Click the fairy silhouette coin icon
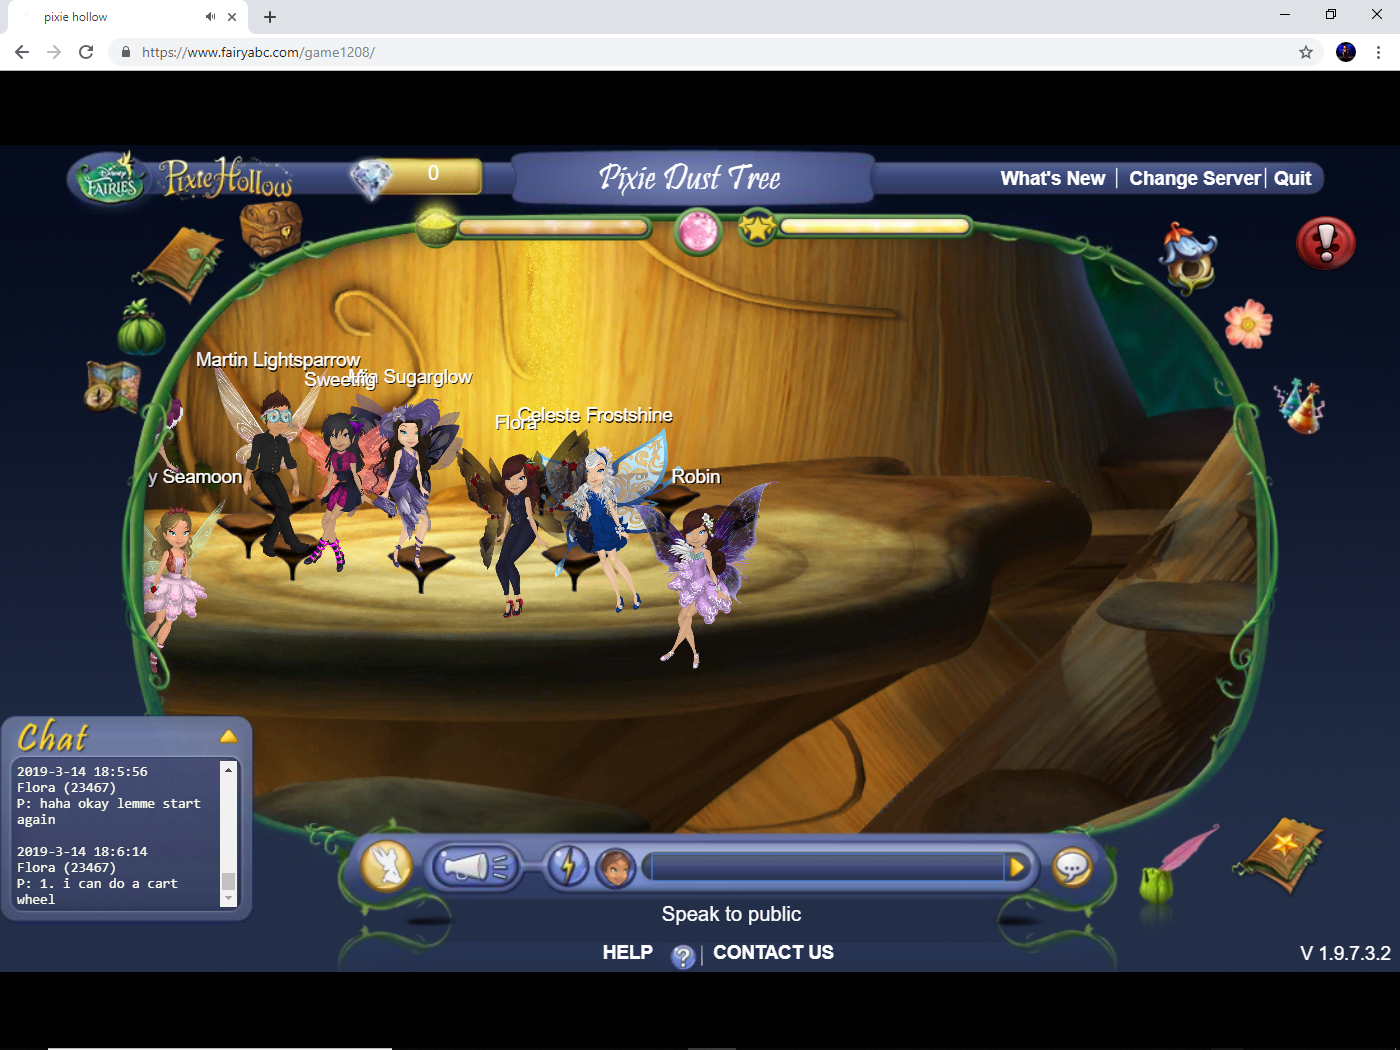The image size is (1400, 1050). click(385, 867)
